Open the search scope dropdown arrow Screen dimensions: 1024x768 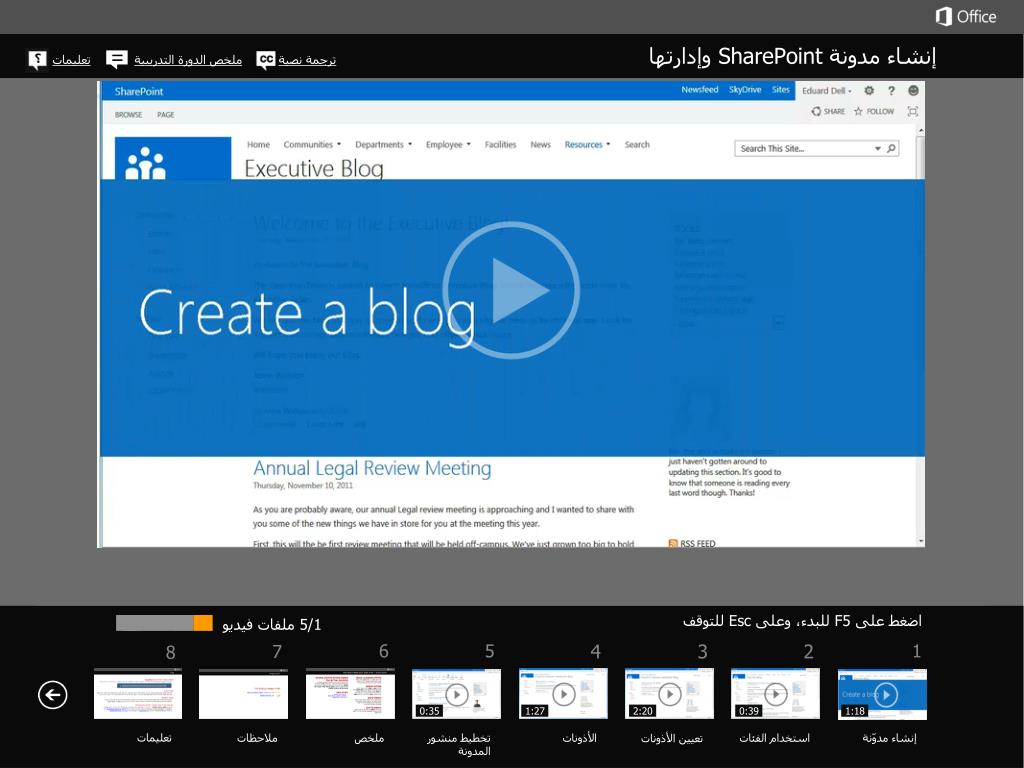(x=878, y=149)
